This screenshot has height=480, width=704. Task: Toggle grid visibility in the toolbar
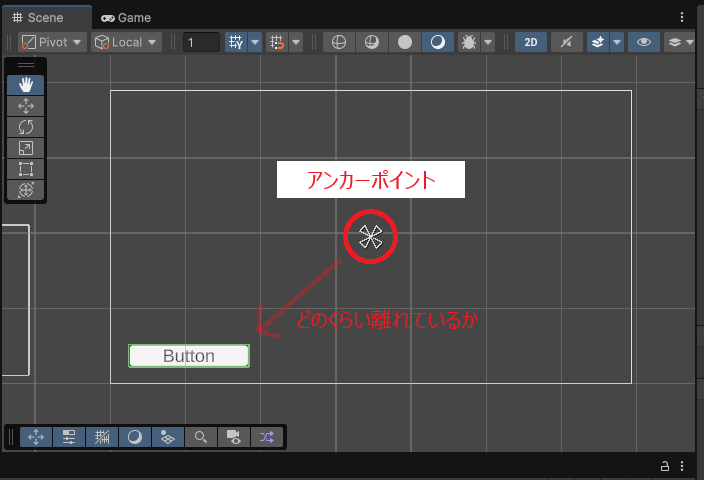pyautogui.click(x=236, y=42)
